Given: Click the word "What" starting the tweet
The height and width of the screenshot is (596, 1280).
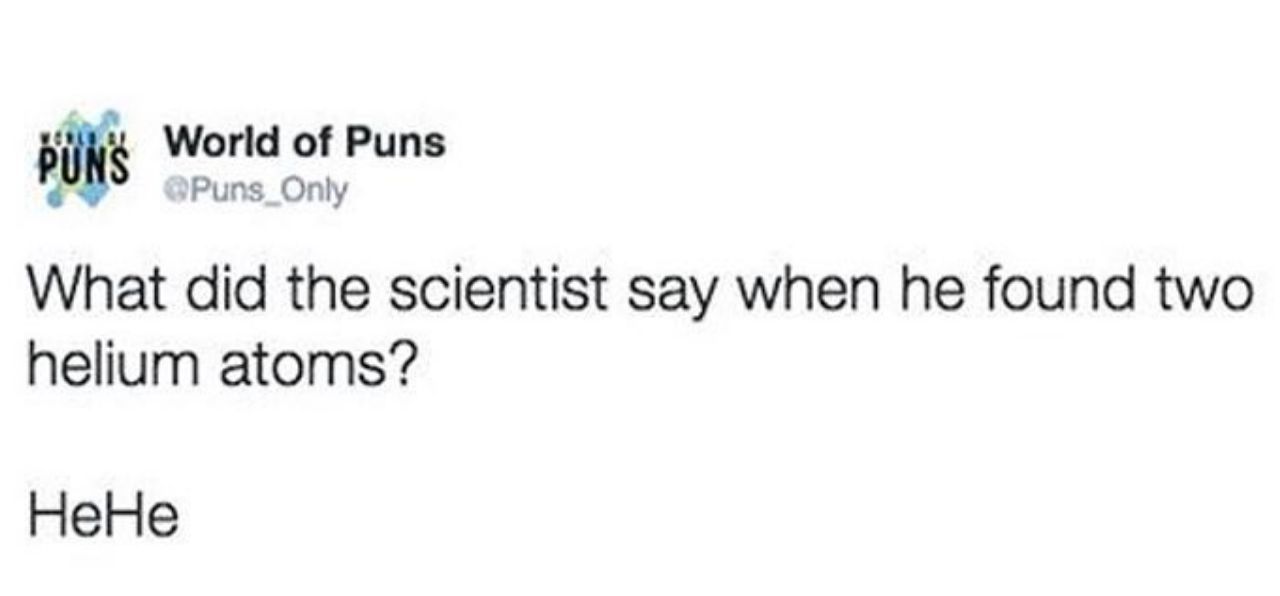Looking at the screenshot, I should pyautogui.click(x=85, y=294).
